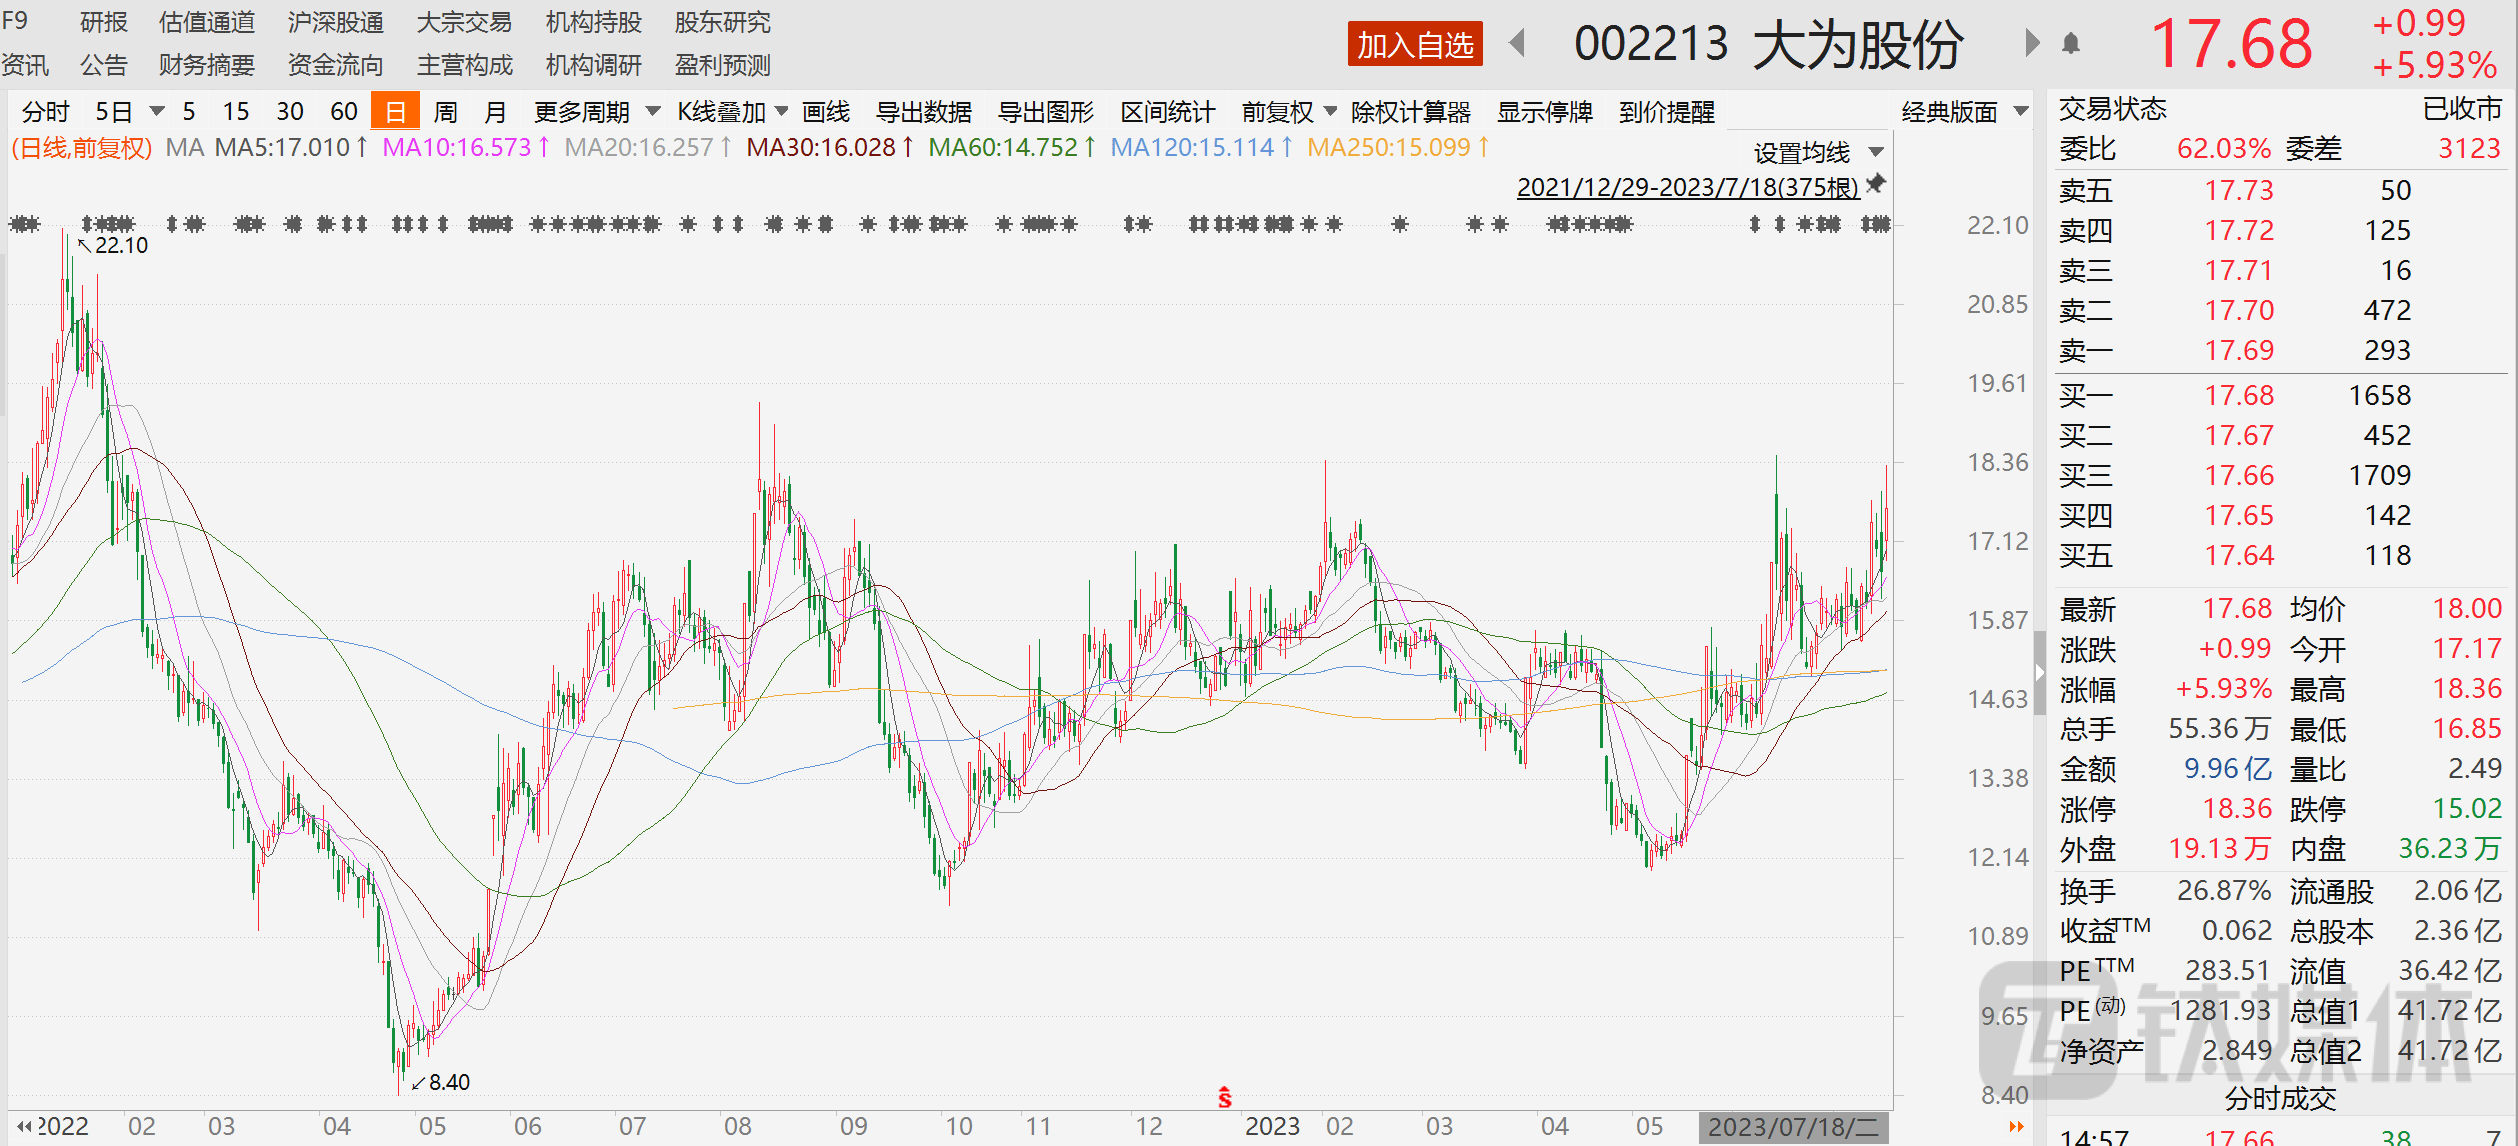Click the 2023/07/18 date label on axis
2518x1146 pixels.
(x=1793, y=1128)
